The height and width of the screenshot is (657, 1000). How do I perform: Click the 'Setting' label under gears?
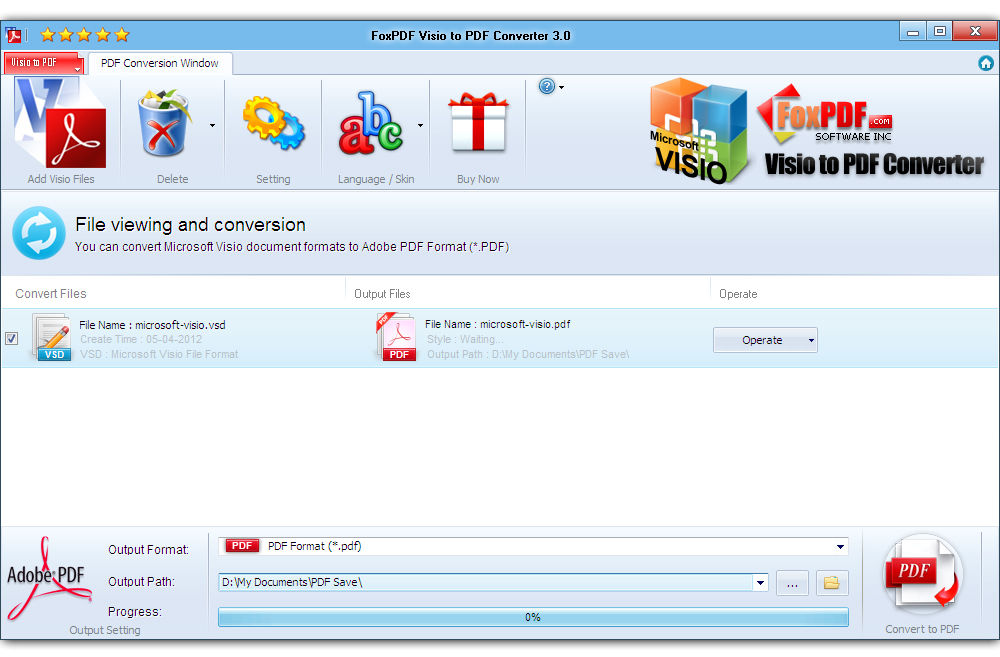[273, 179]
